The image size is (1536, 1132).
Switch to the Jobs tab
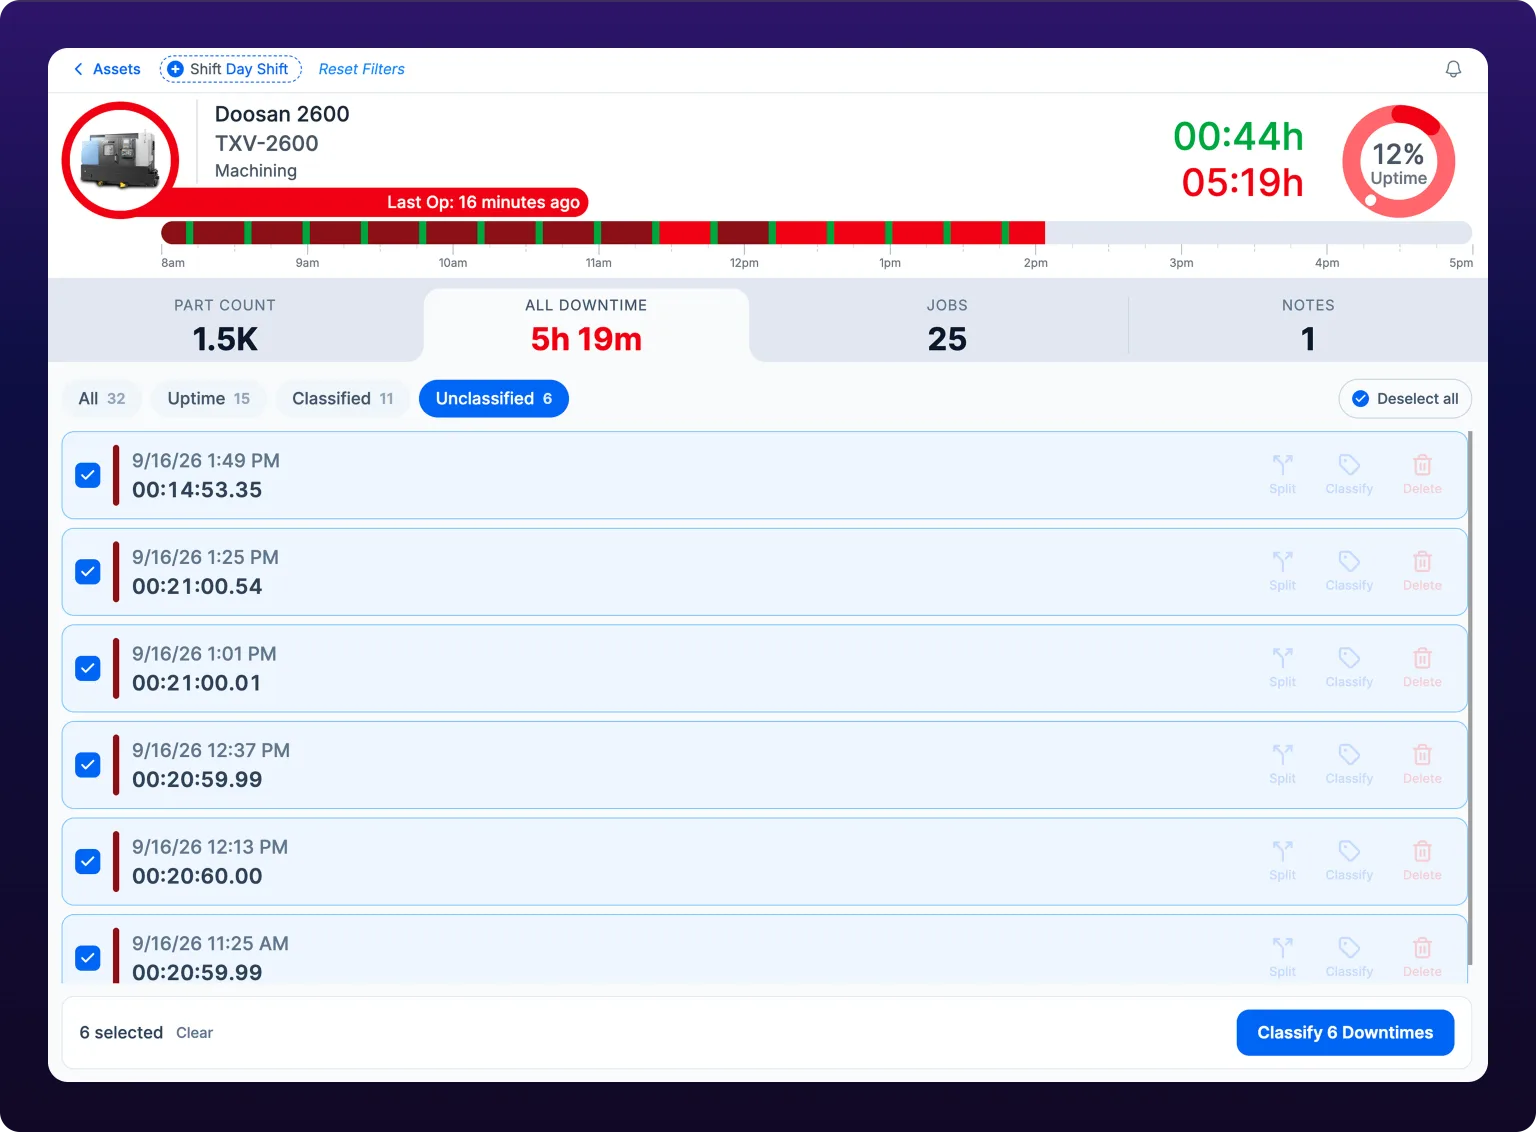947,326
